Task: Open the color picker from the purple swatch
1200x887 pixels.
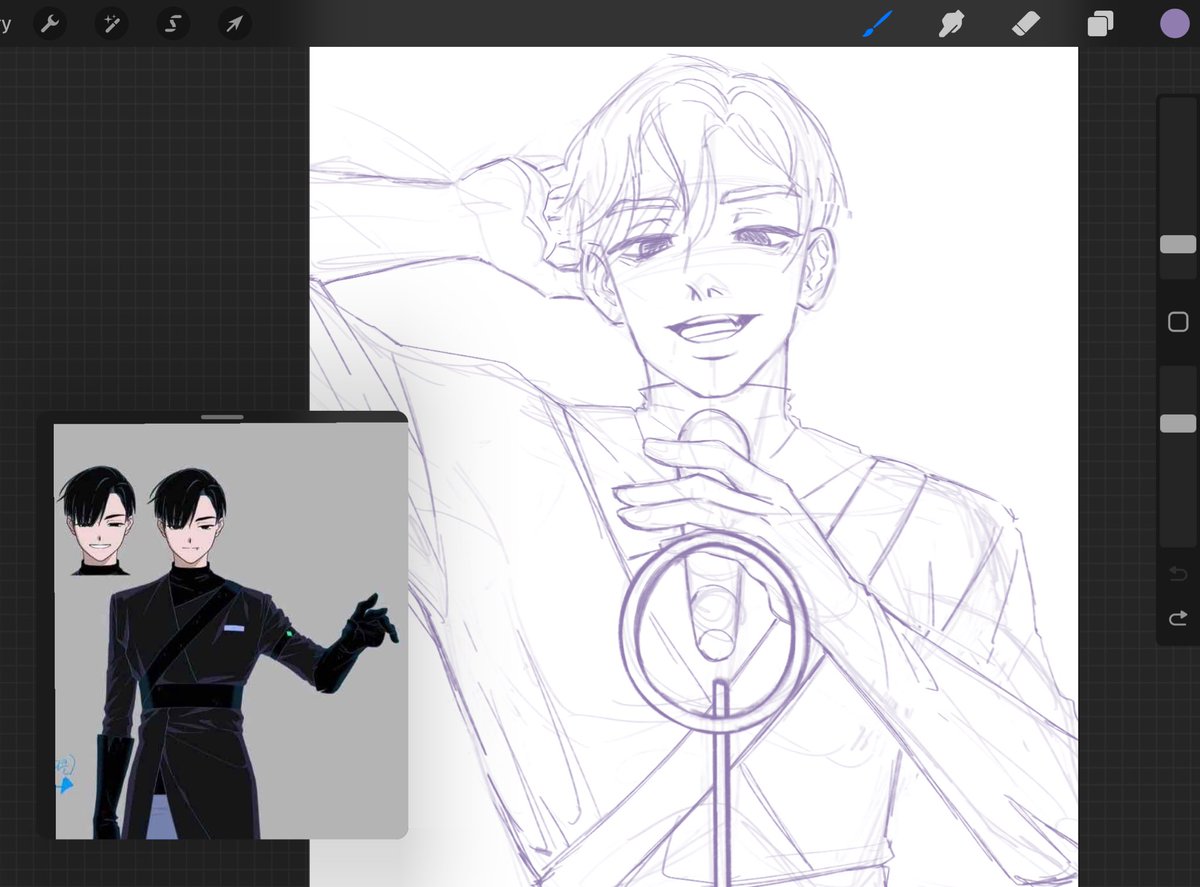Action: click(x=1174, y=23)
